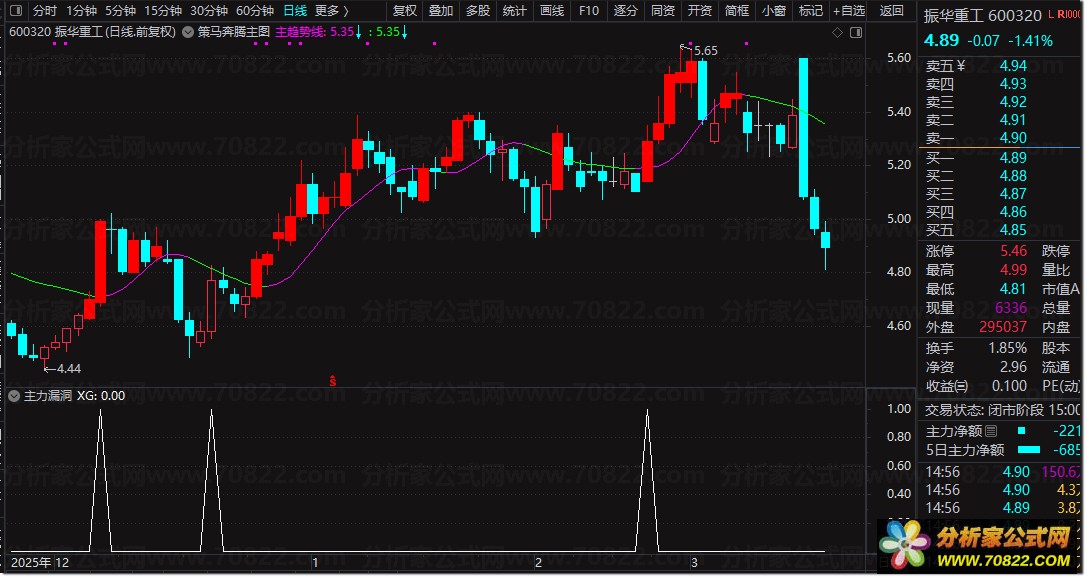Open the F10 company info

(589, 10)
